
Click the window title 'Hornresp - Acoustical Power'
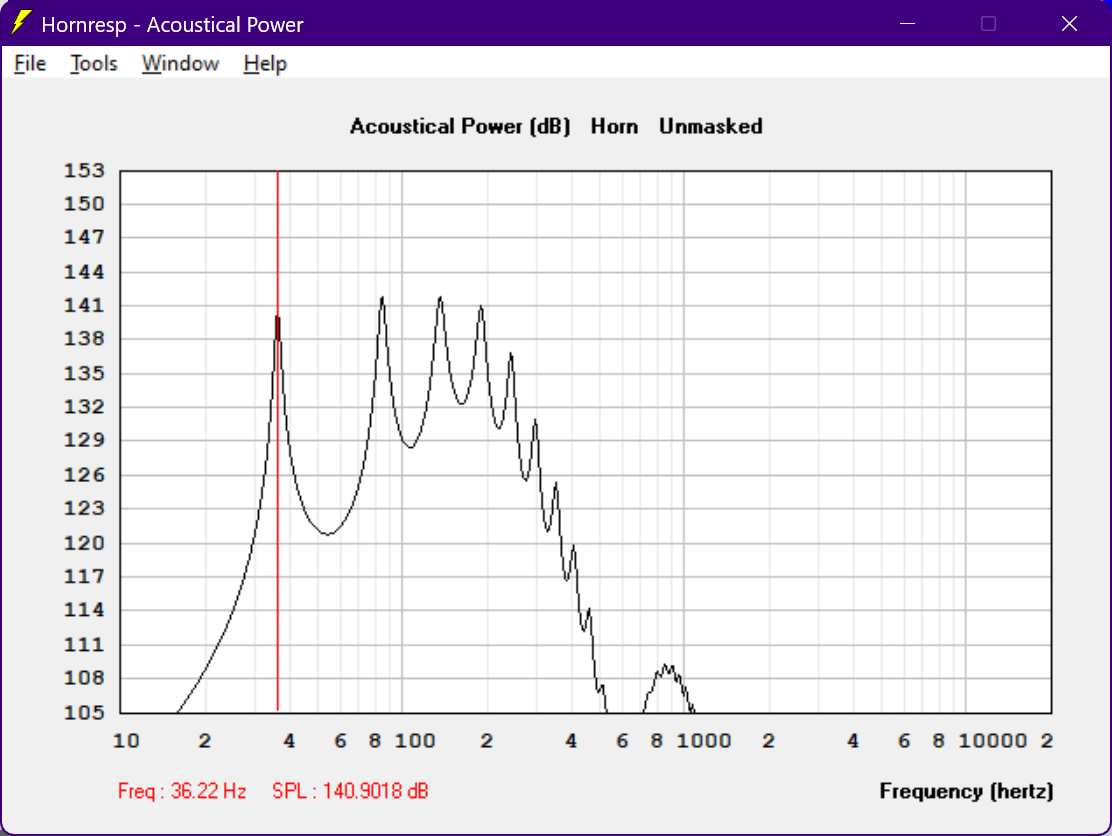172,24
